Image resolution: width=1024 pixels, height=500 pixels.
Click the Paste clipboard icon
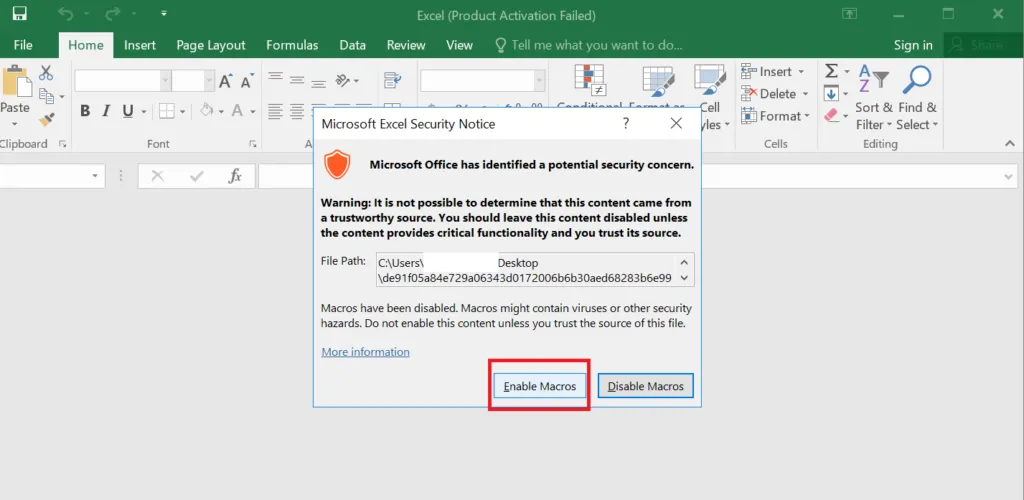point(16,82)
